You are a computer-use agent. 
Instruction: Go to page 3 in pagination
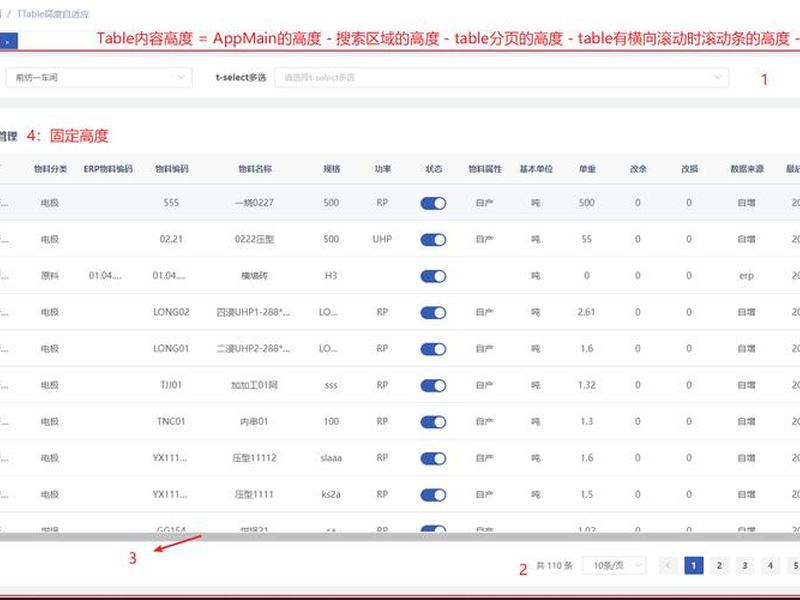[744, 565]
